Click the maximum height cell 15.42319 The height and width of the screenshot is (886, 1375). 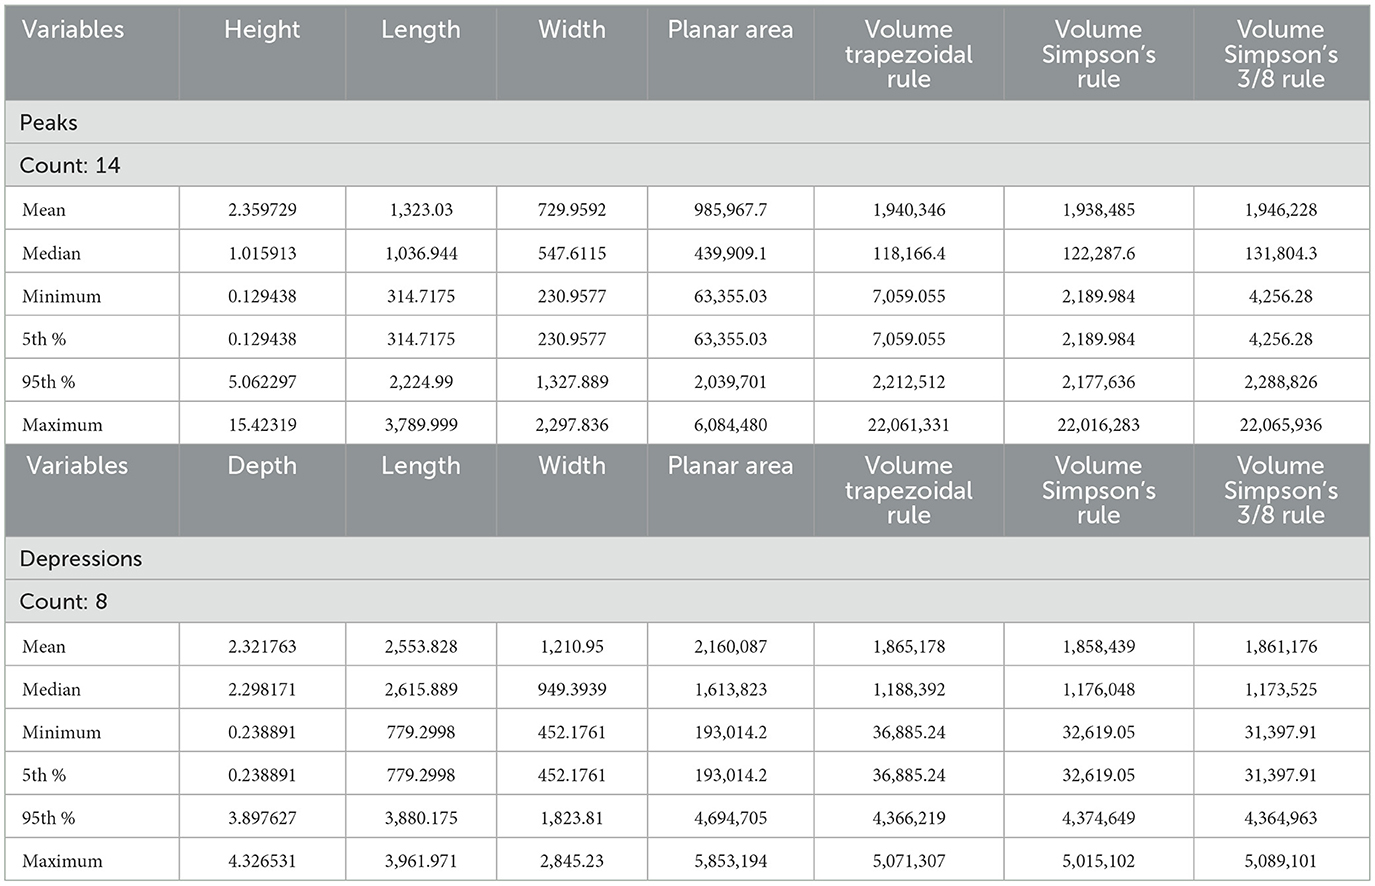pyautogui.click(x=262, y=425)
